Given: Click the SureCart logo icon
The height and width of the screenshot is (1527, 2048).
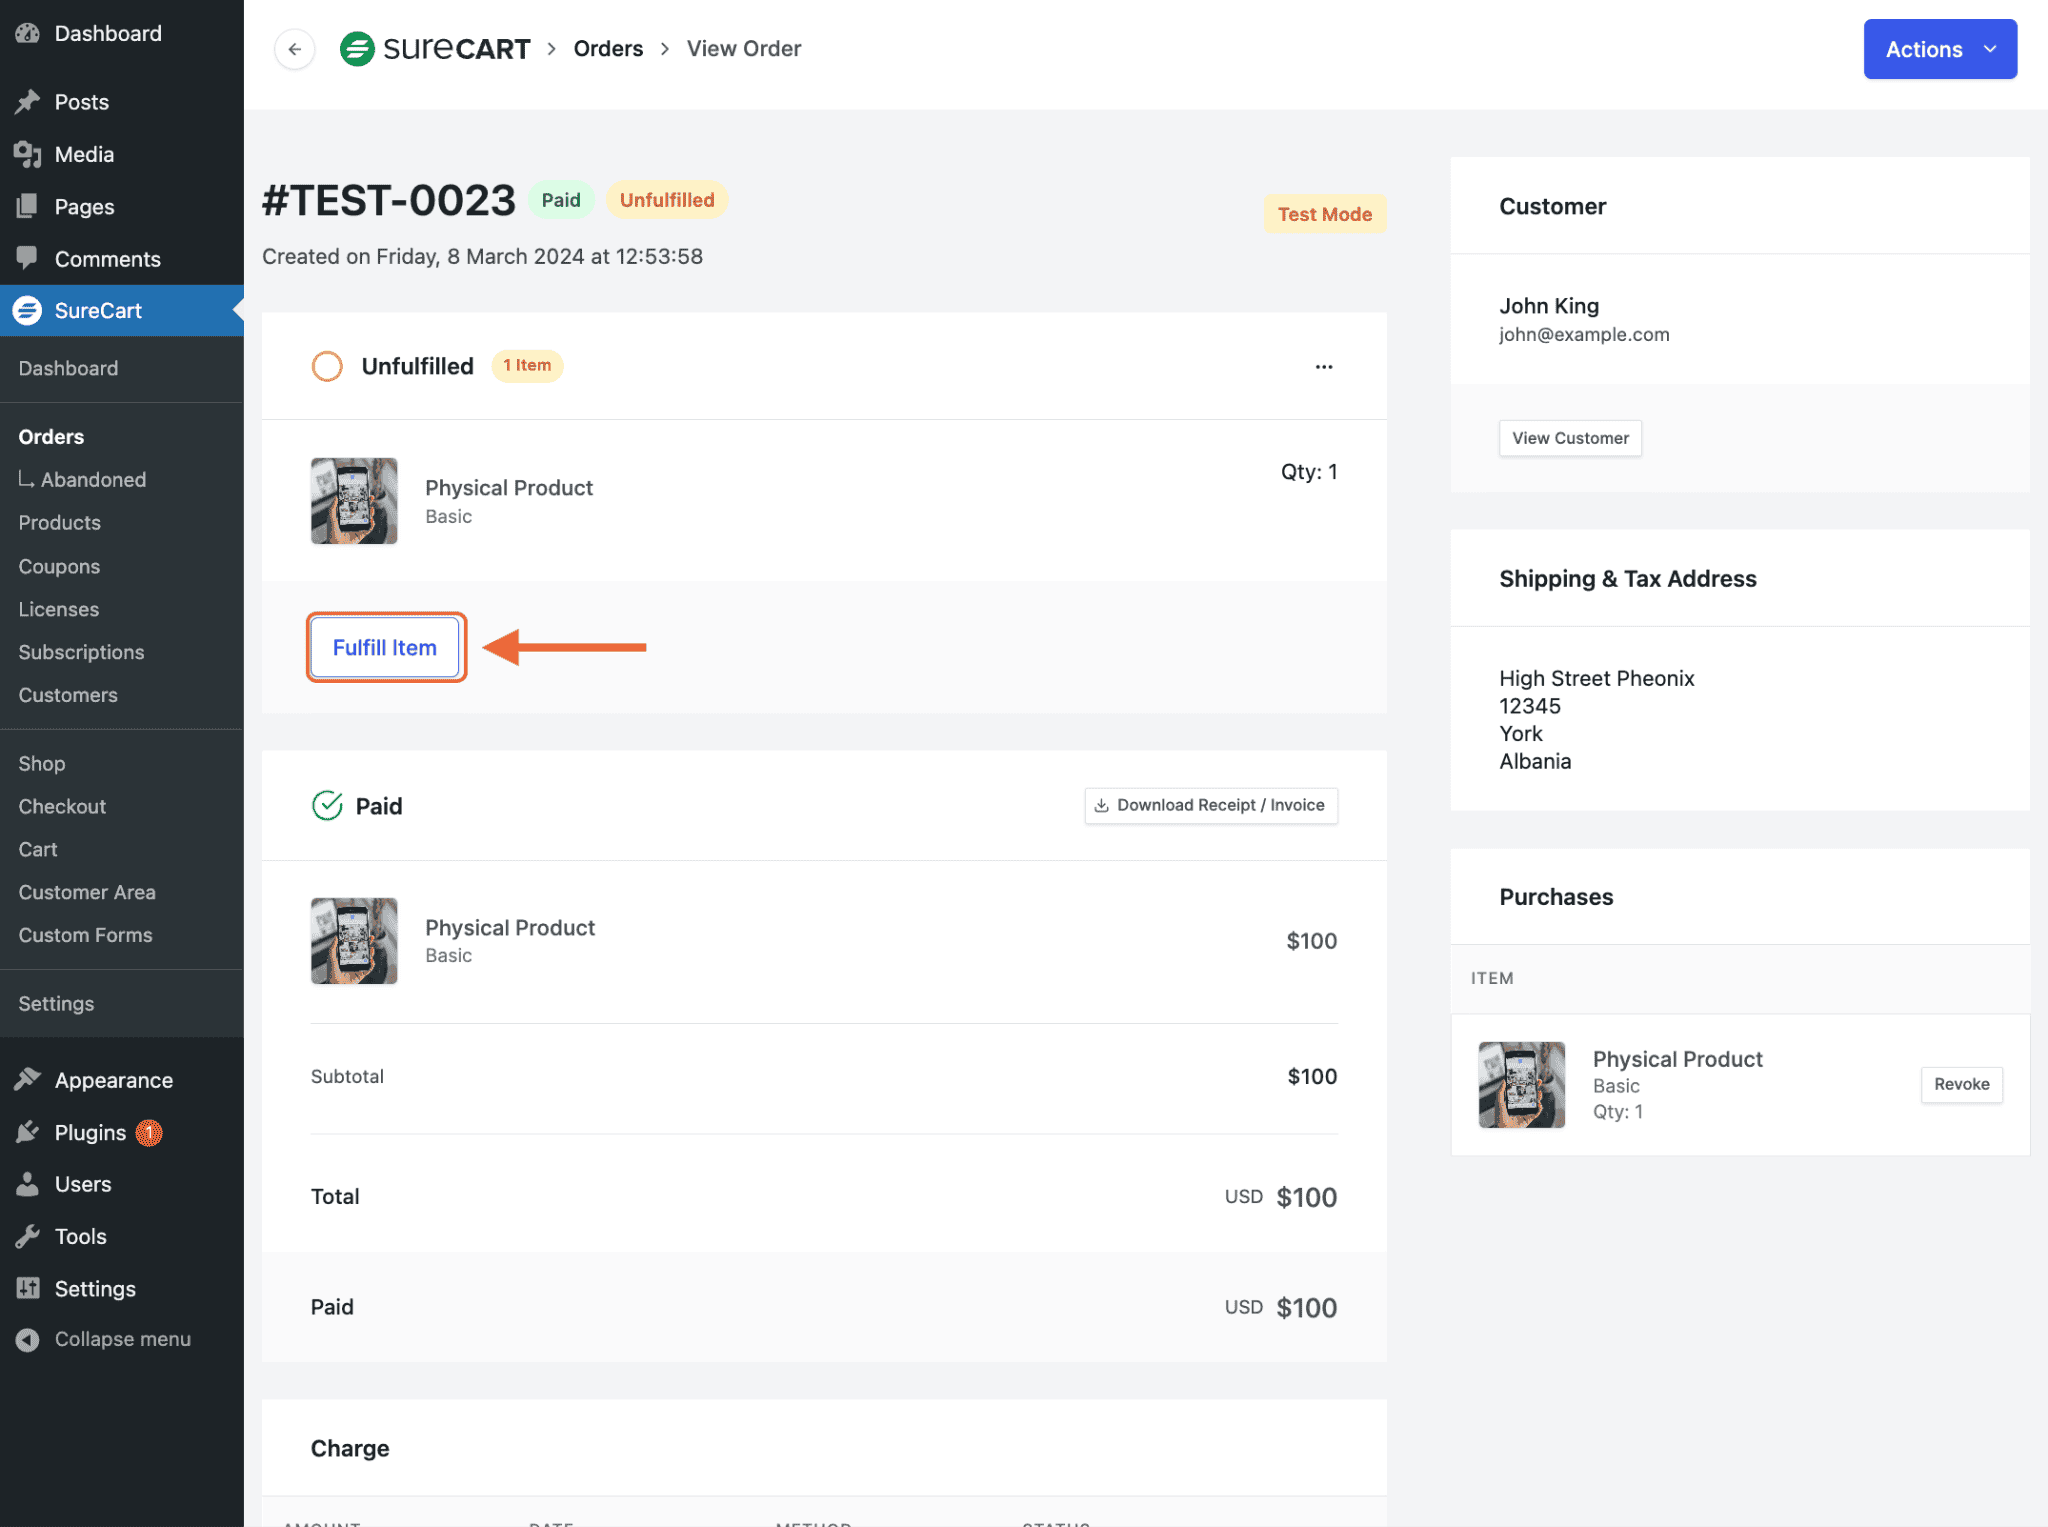Looking at the screenshot, I should coord(357,49).
